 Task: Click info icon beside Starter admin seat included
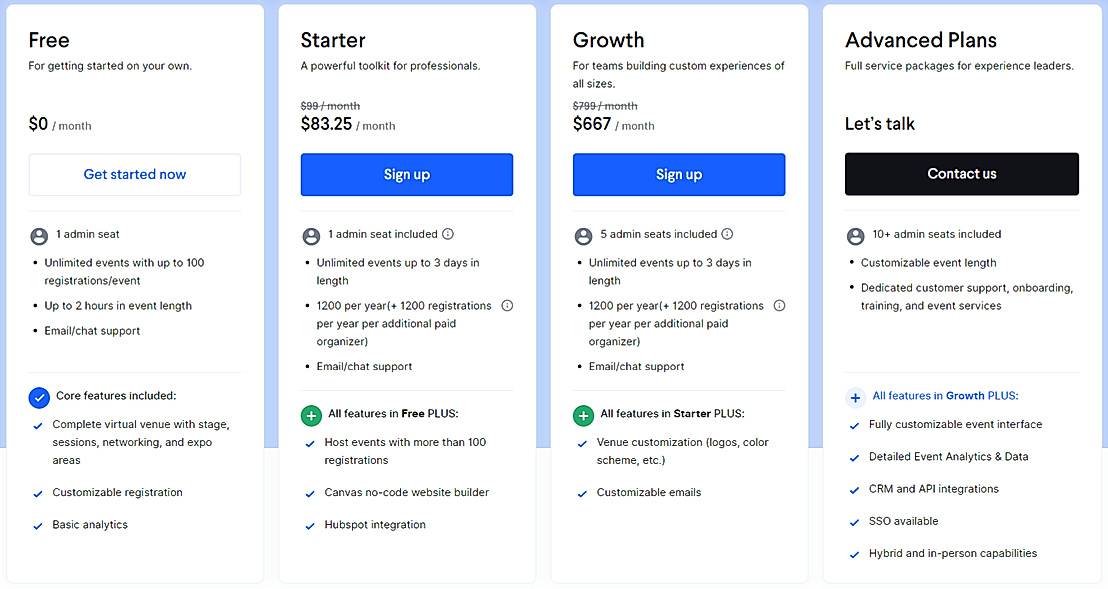pyautogui.click(x=448, y=234)
